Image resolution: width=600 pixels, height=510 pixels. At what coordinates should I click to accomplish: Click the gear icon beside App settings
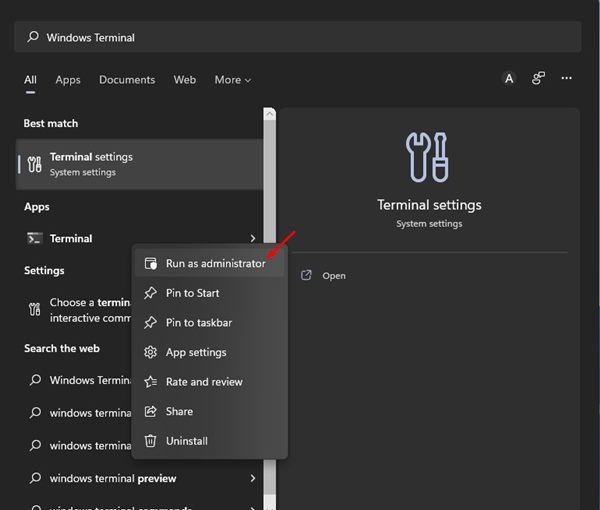click(150, 352)
